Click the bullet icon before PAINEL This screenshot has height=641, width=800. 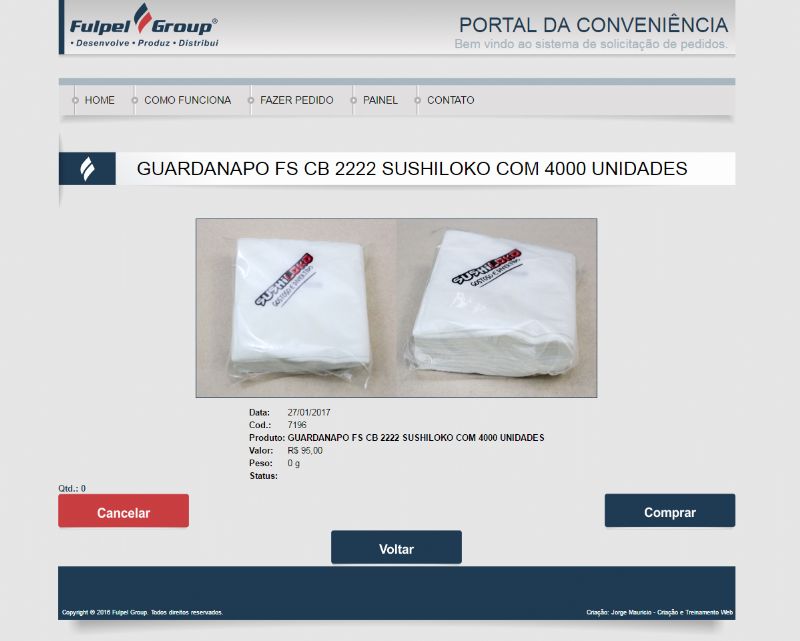pos(353,101)
